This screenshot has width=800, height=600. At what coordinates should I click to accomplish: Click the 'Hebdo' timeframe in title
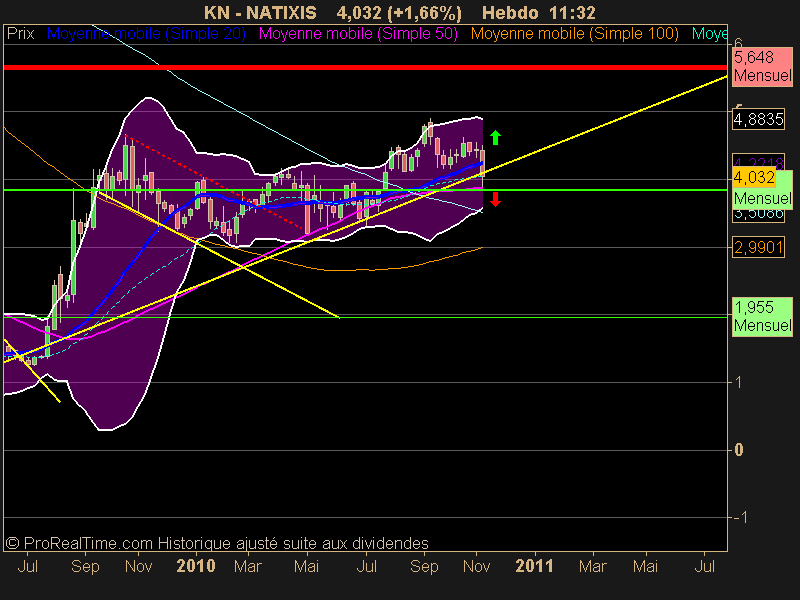click(x=510, y=13)
